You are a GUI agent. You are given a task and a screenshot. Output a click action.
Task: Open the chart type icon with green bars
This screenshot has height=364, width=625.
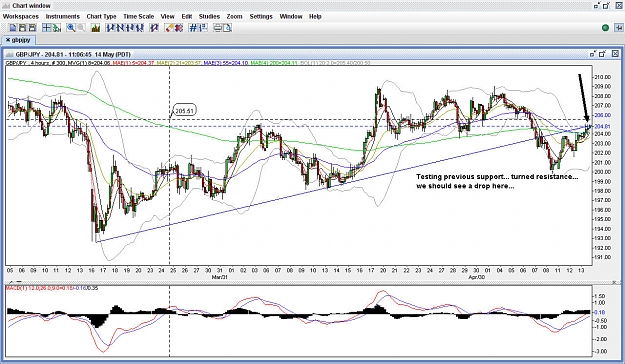click(x=95, y=28)
